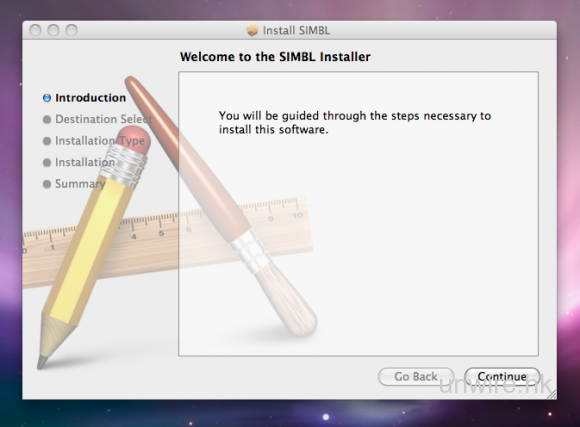Select the Installation Type step label
Image resolution: width=580 pixels, height=427 pixels.
pyautogui.click(x=100, y=141)
